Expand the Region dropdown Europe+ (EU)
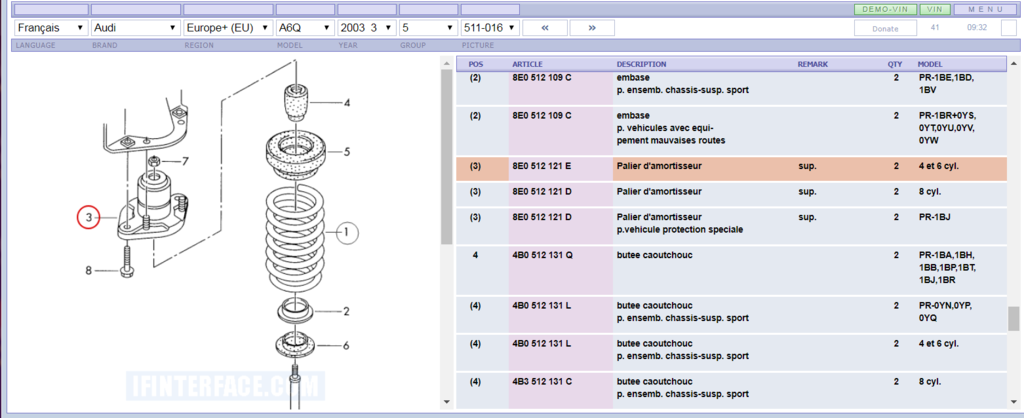Viewport: 1024px width, 418px height. [x=227, y=28]
